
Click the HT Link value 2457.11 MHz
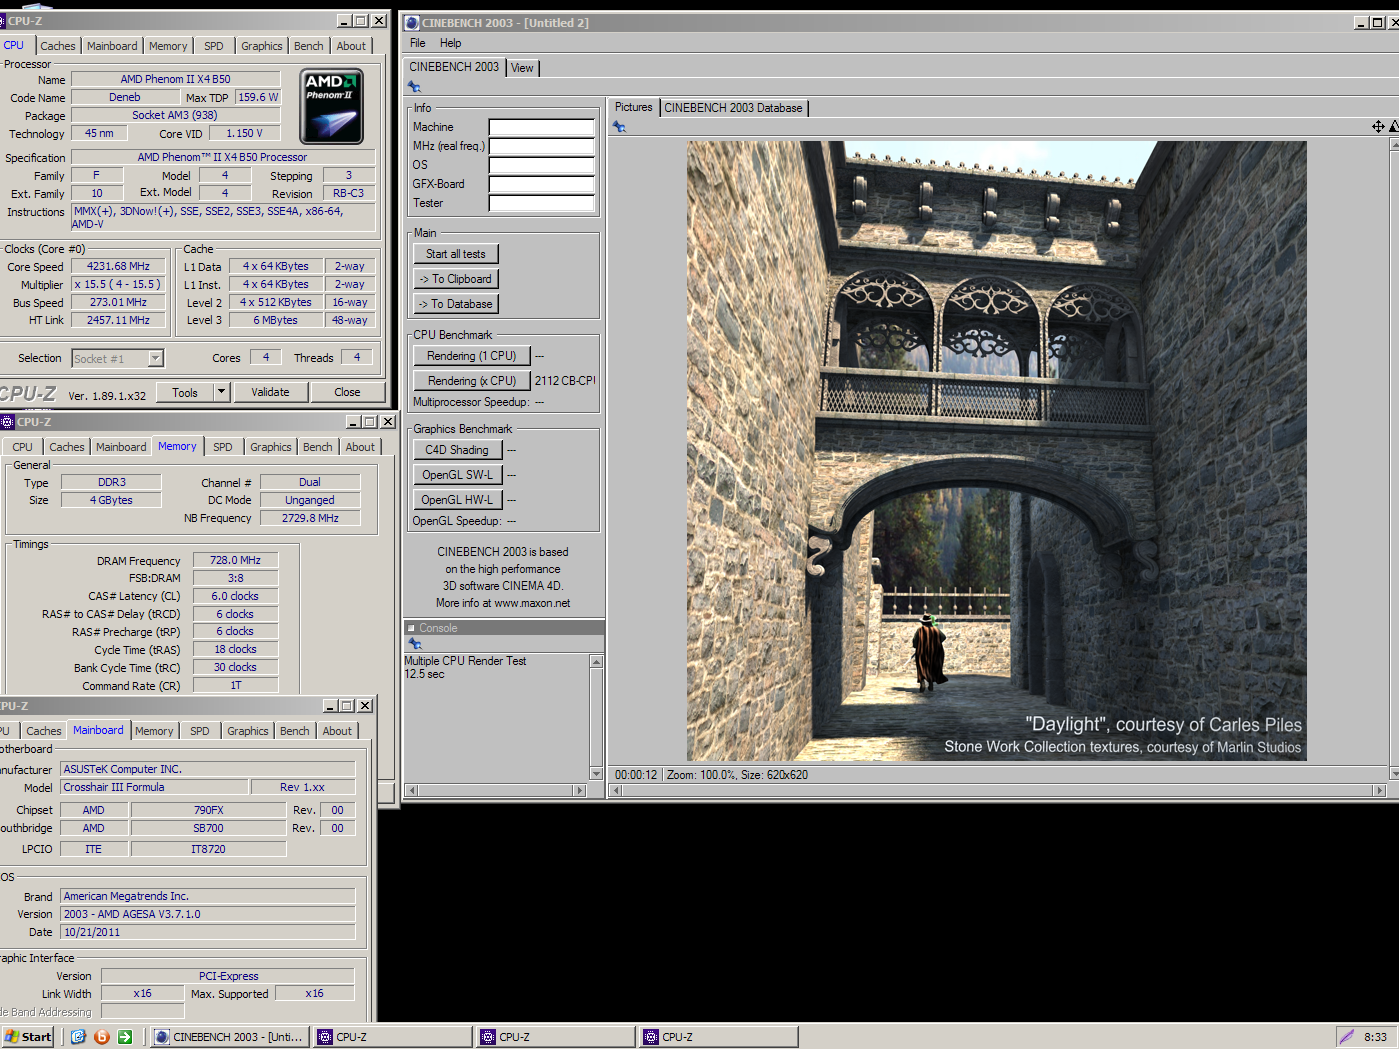click(x=118, y=320)
